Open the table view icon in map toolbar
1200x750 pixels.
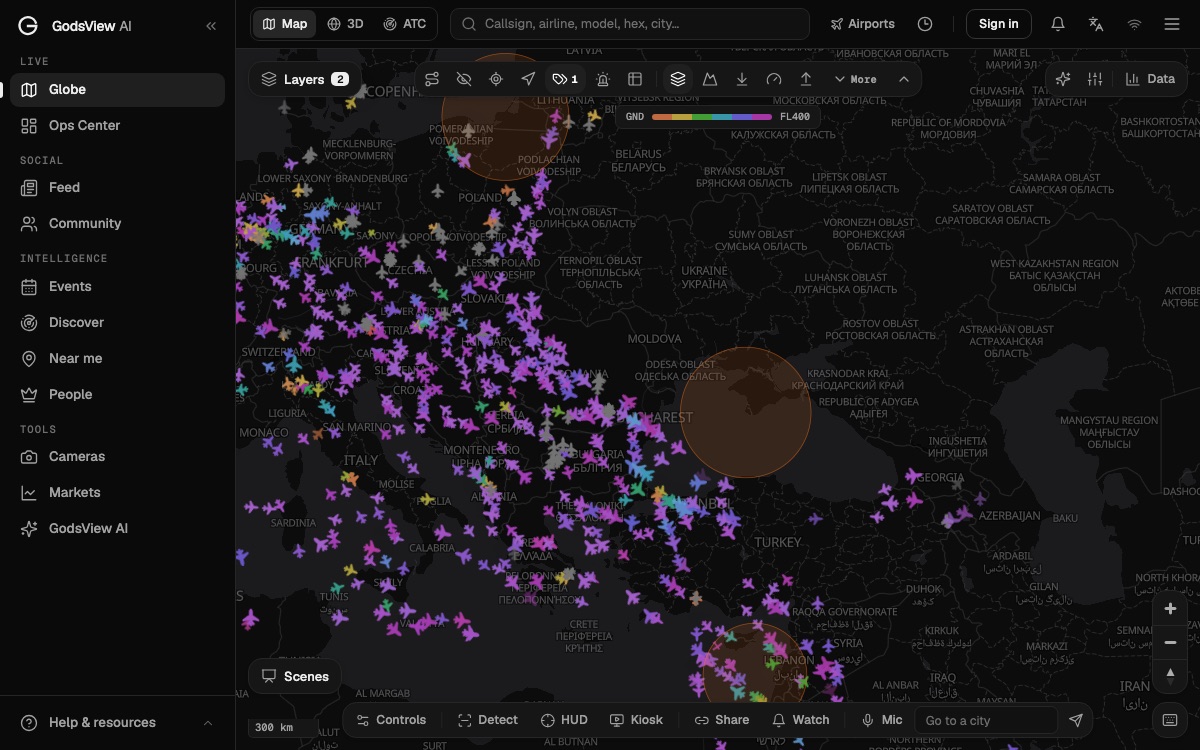(635, 79)
